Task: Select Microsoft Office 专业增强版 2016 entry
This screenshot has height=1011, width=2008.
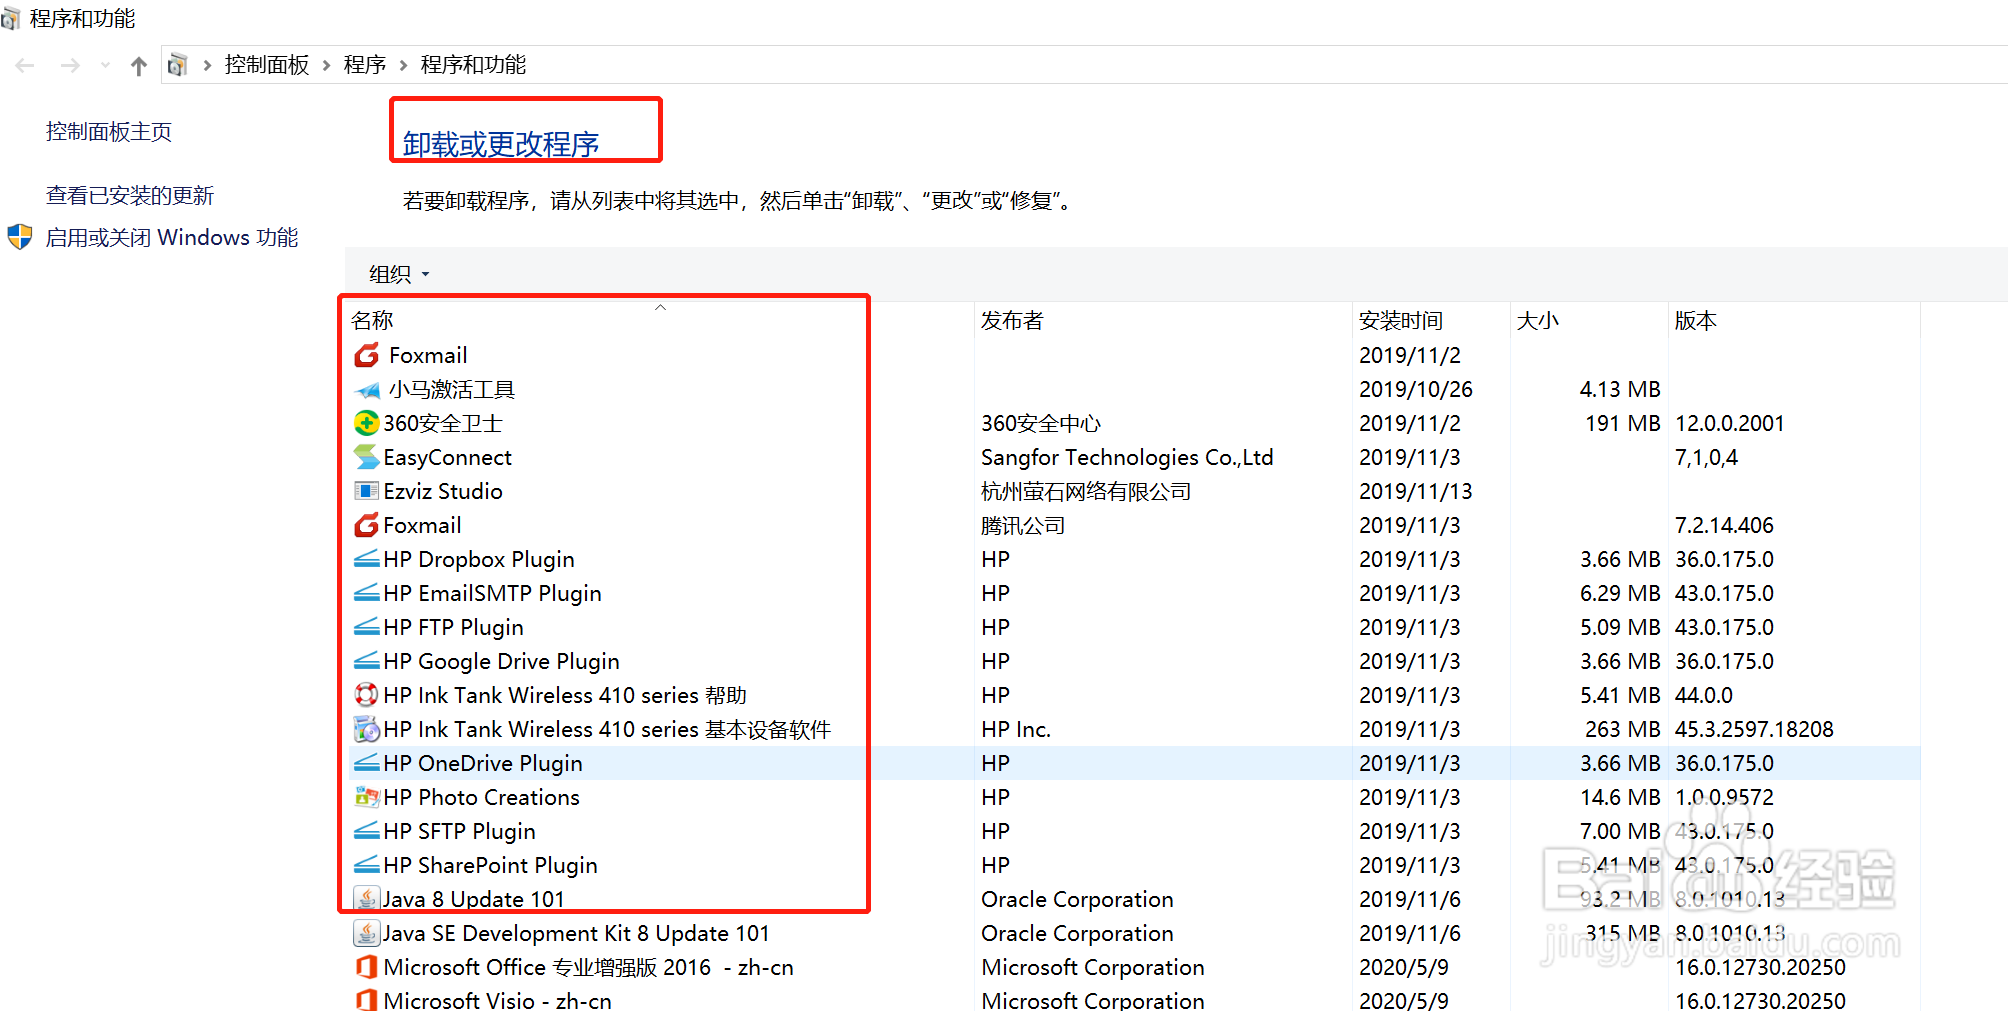Action: tap(588, 967)
